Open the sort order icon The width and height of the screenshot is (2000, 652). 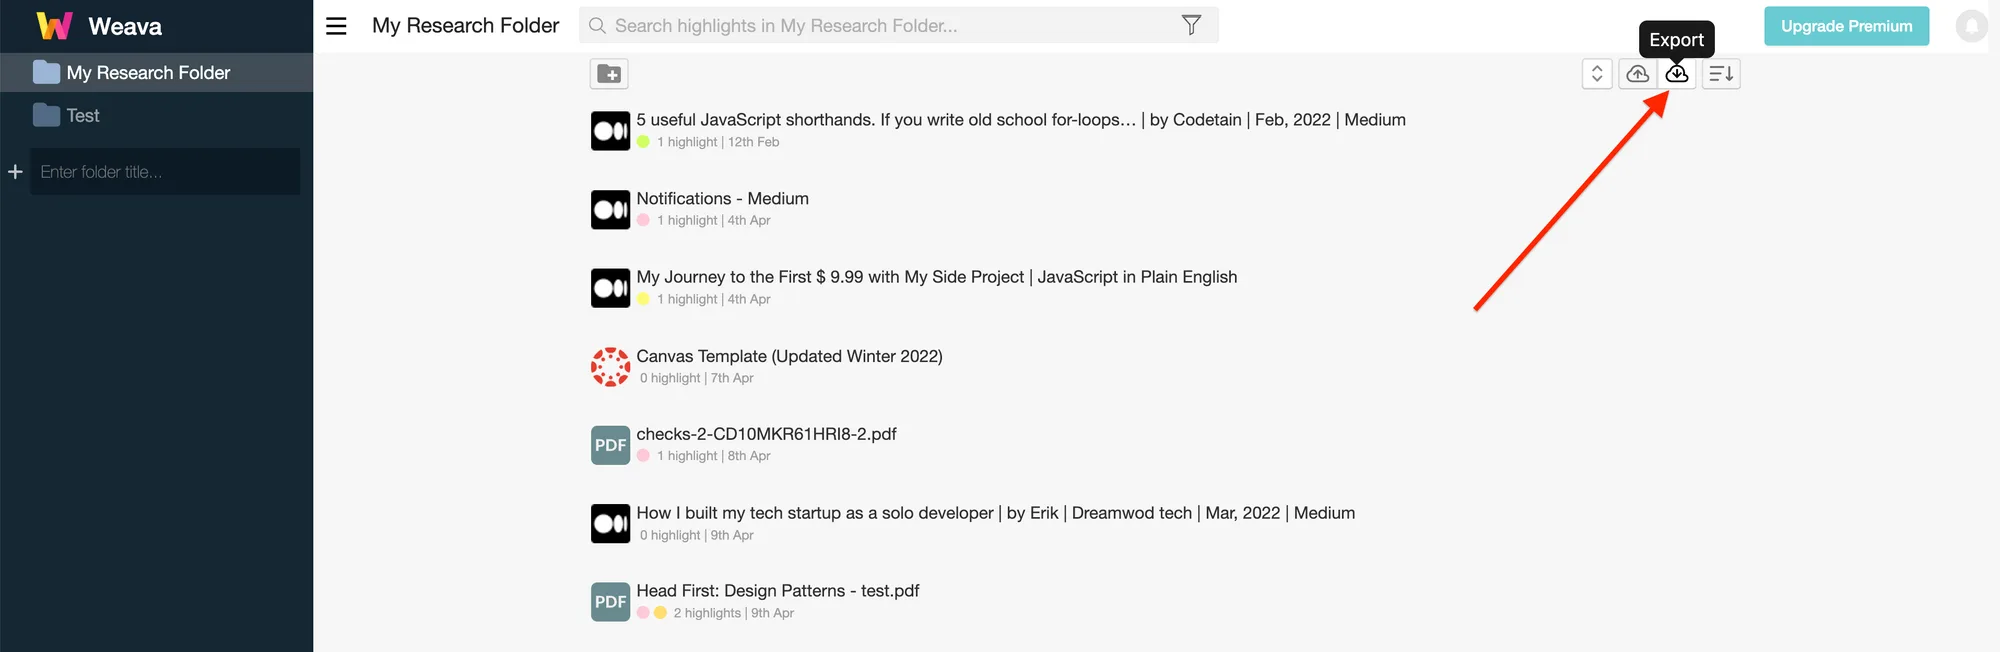click(1721, 74)
